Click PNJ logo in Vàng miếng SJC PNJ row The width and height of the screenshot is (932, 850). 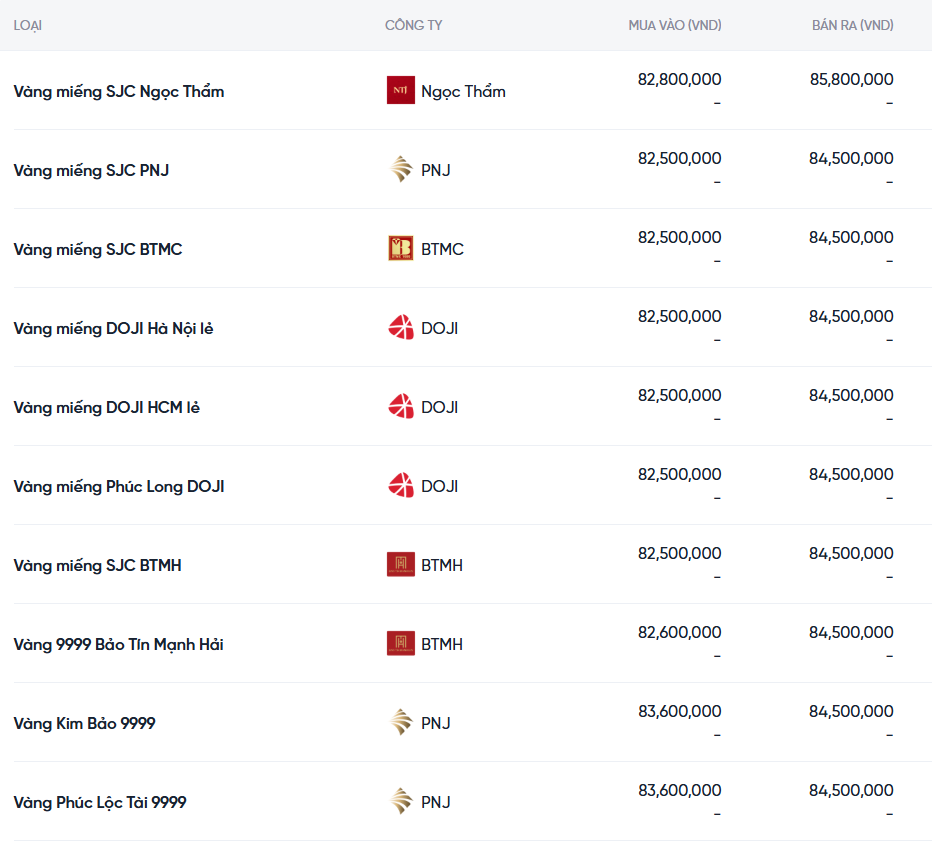[401, 169]
